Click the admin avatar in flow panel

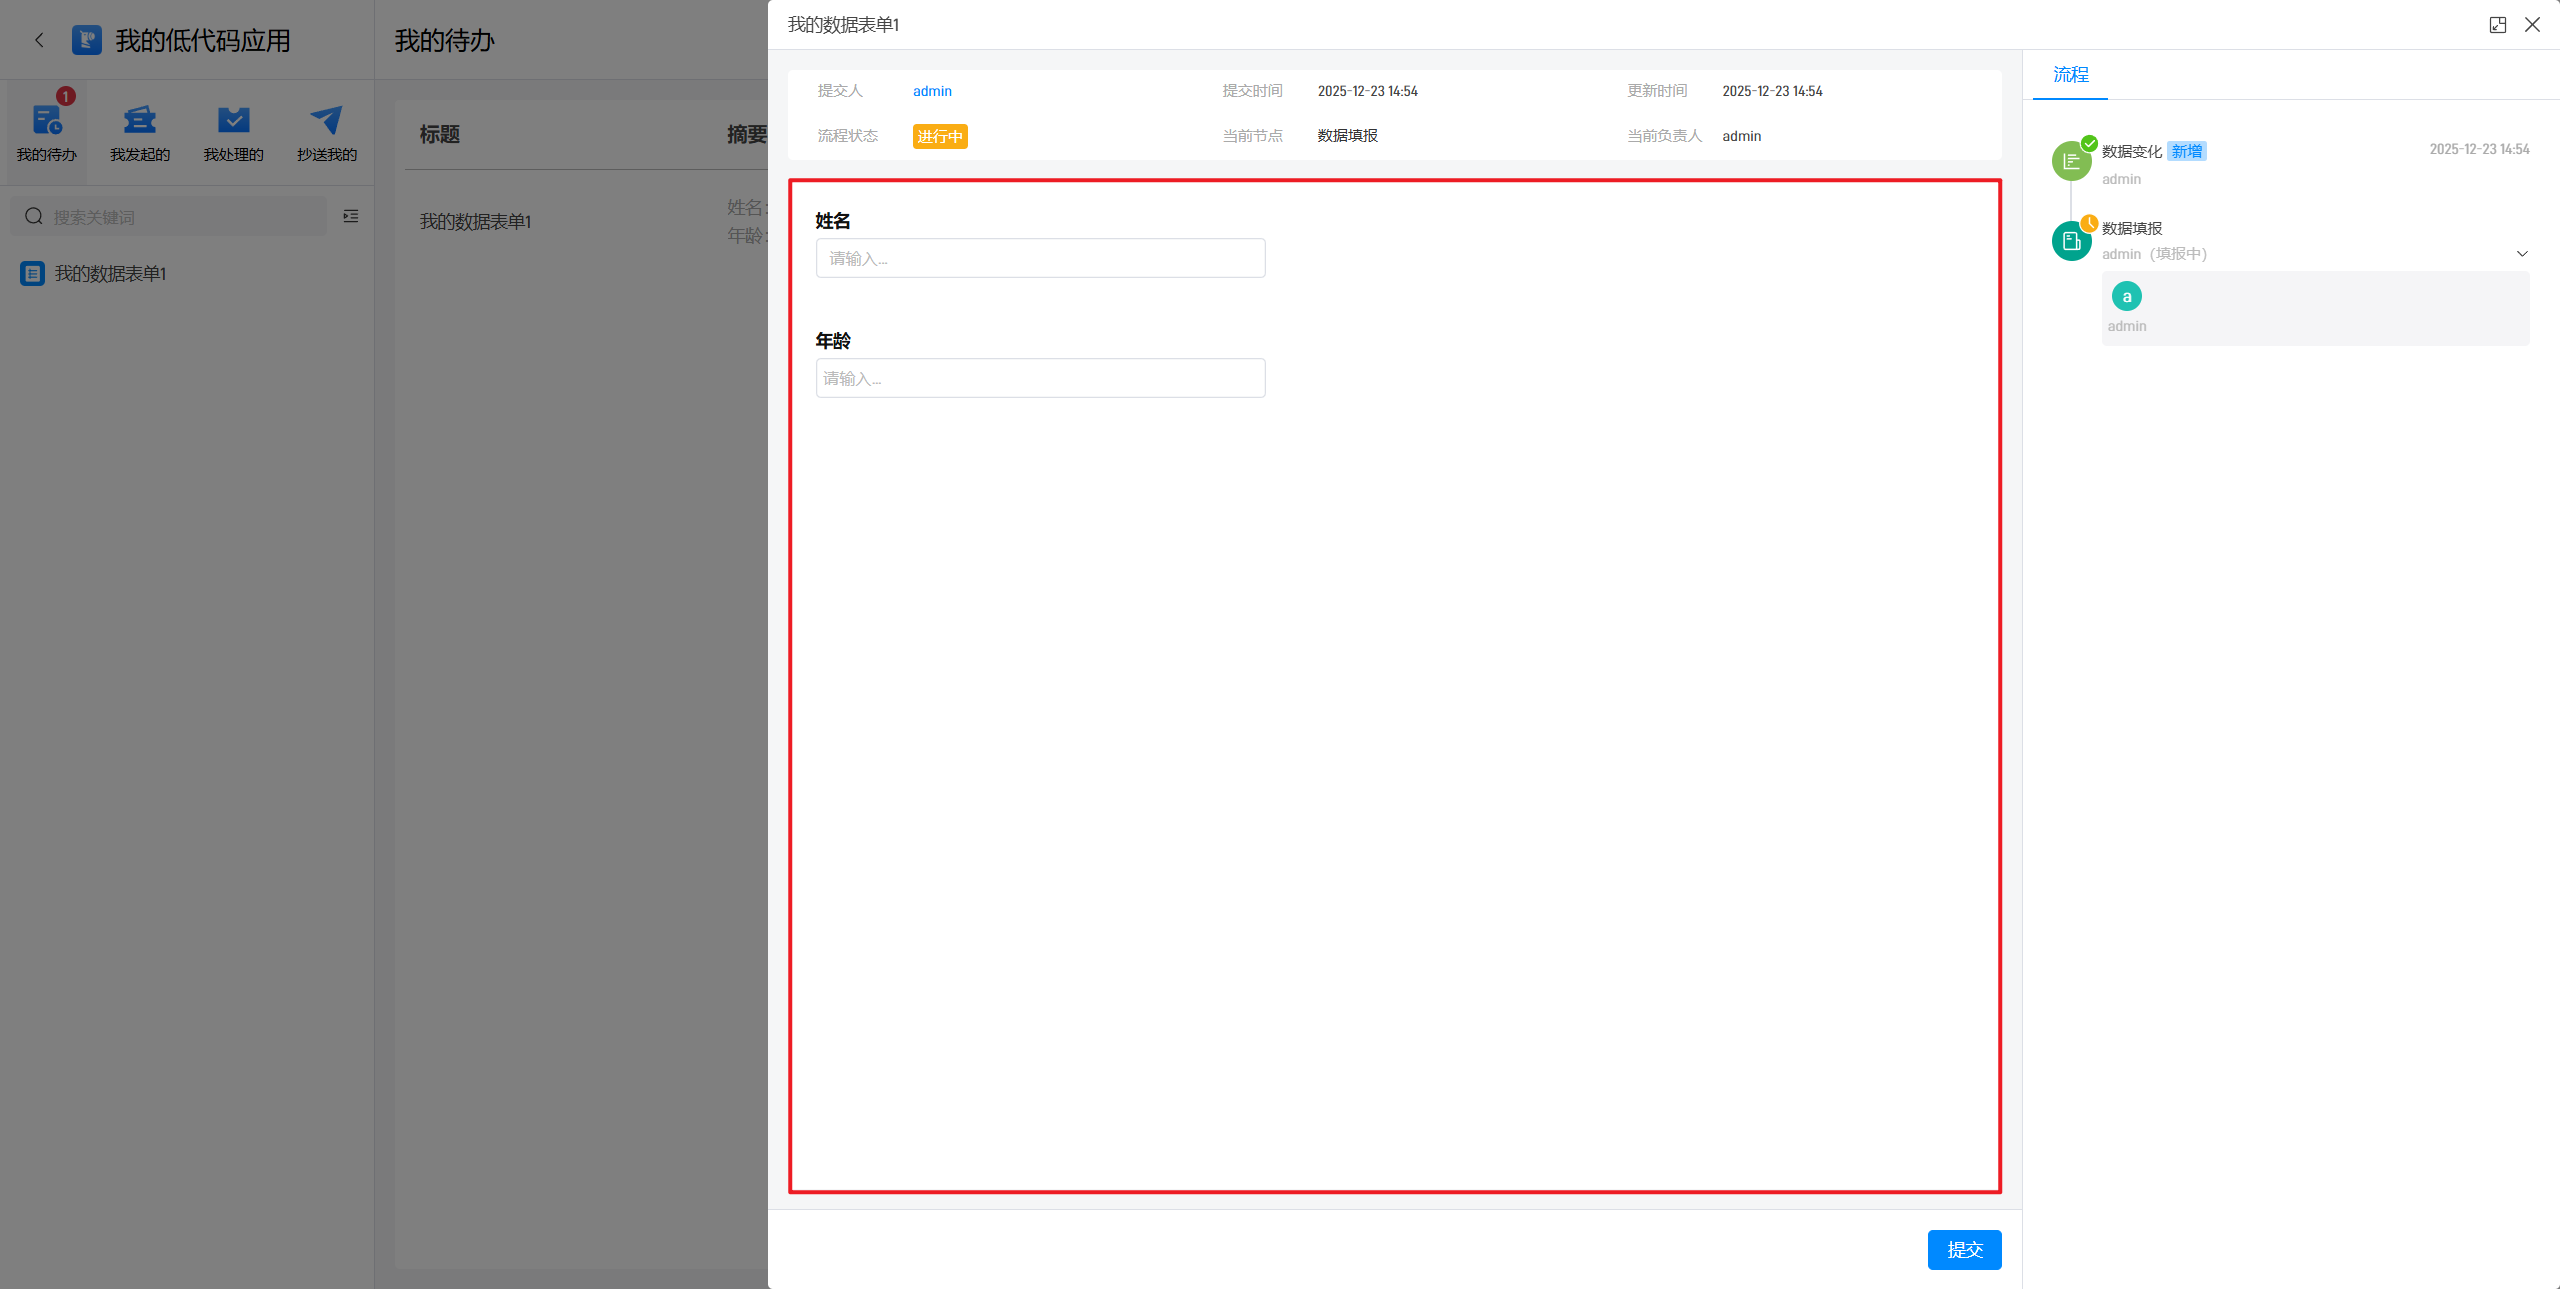[2126, 297]
